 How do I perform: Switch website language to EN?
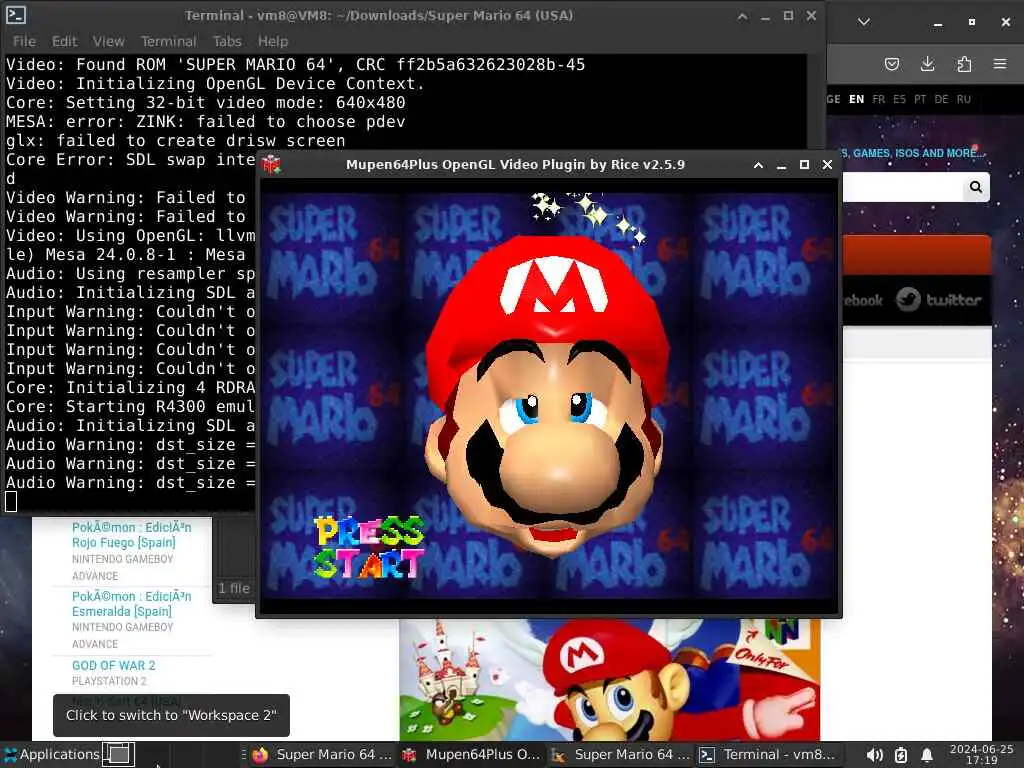click(856, 99)
